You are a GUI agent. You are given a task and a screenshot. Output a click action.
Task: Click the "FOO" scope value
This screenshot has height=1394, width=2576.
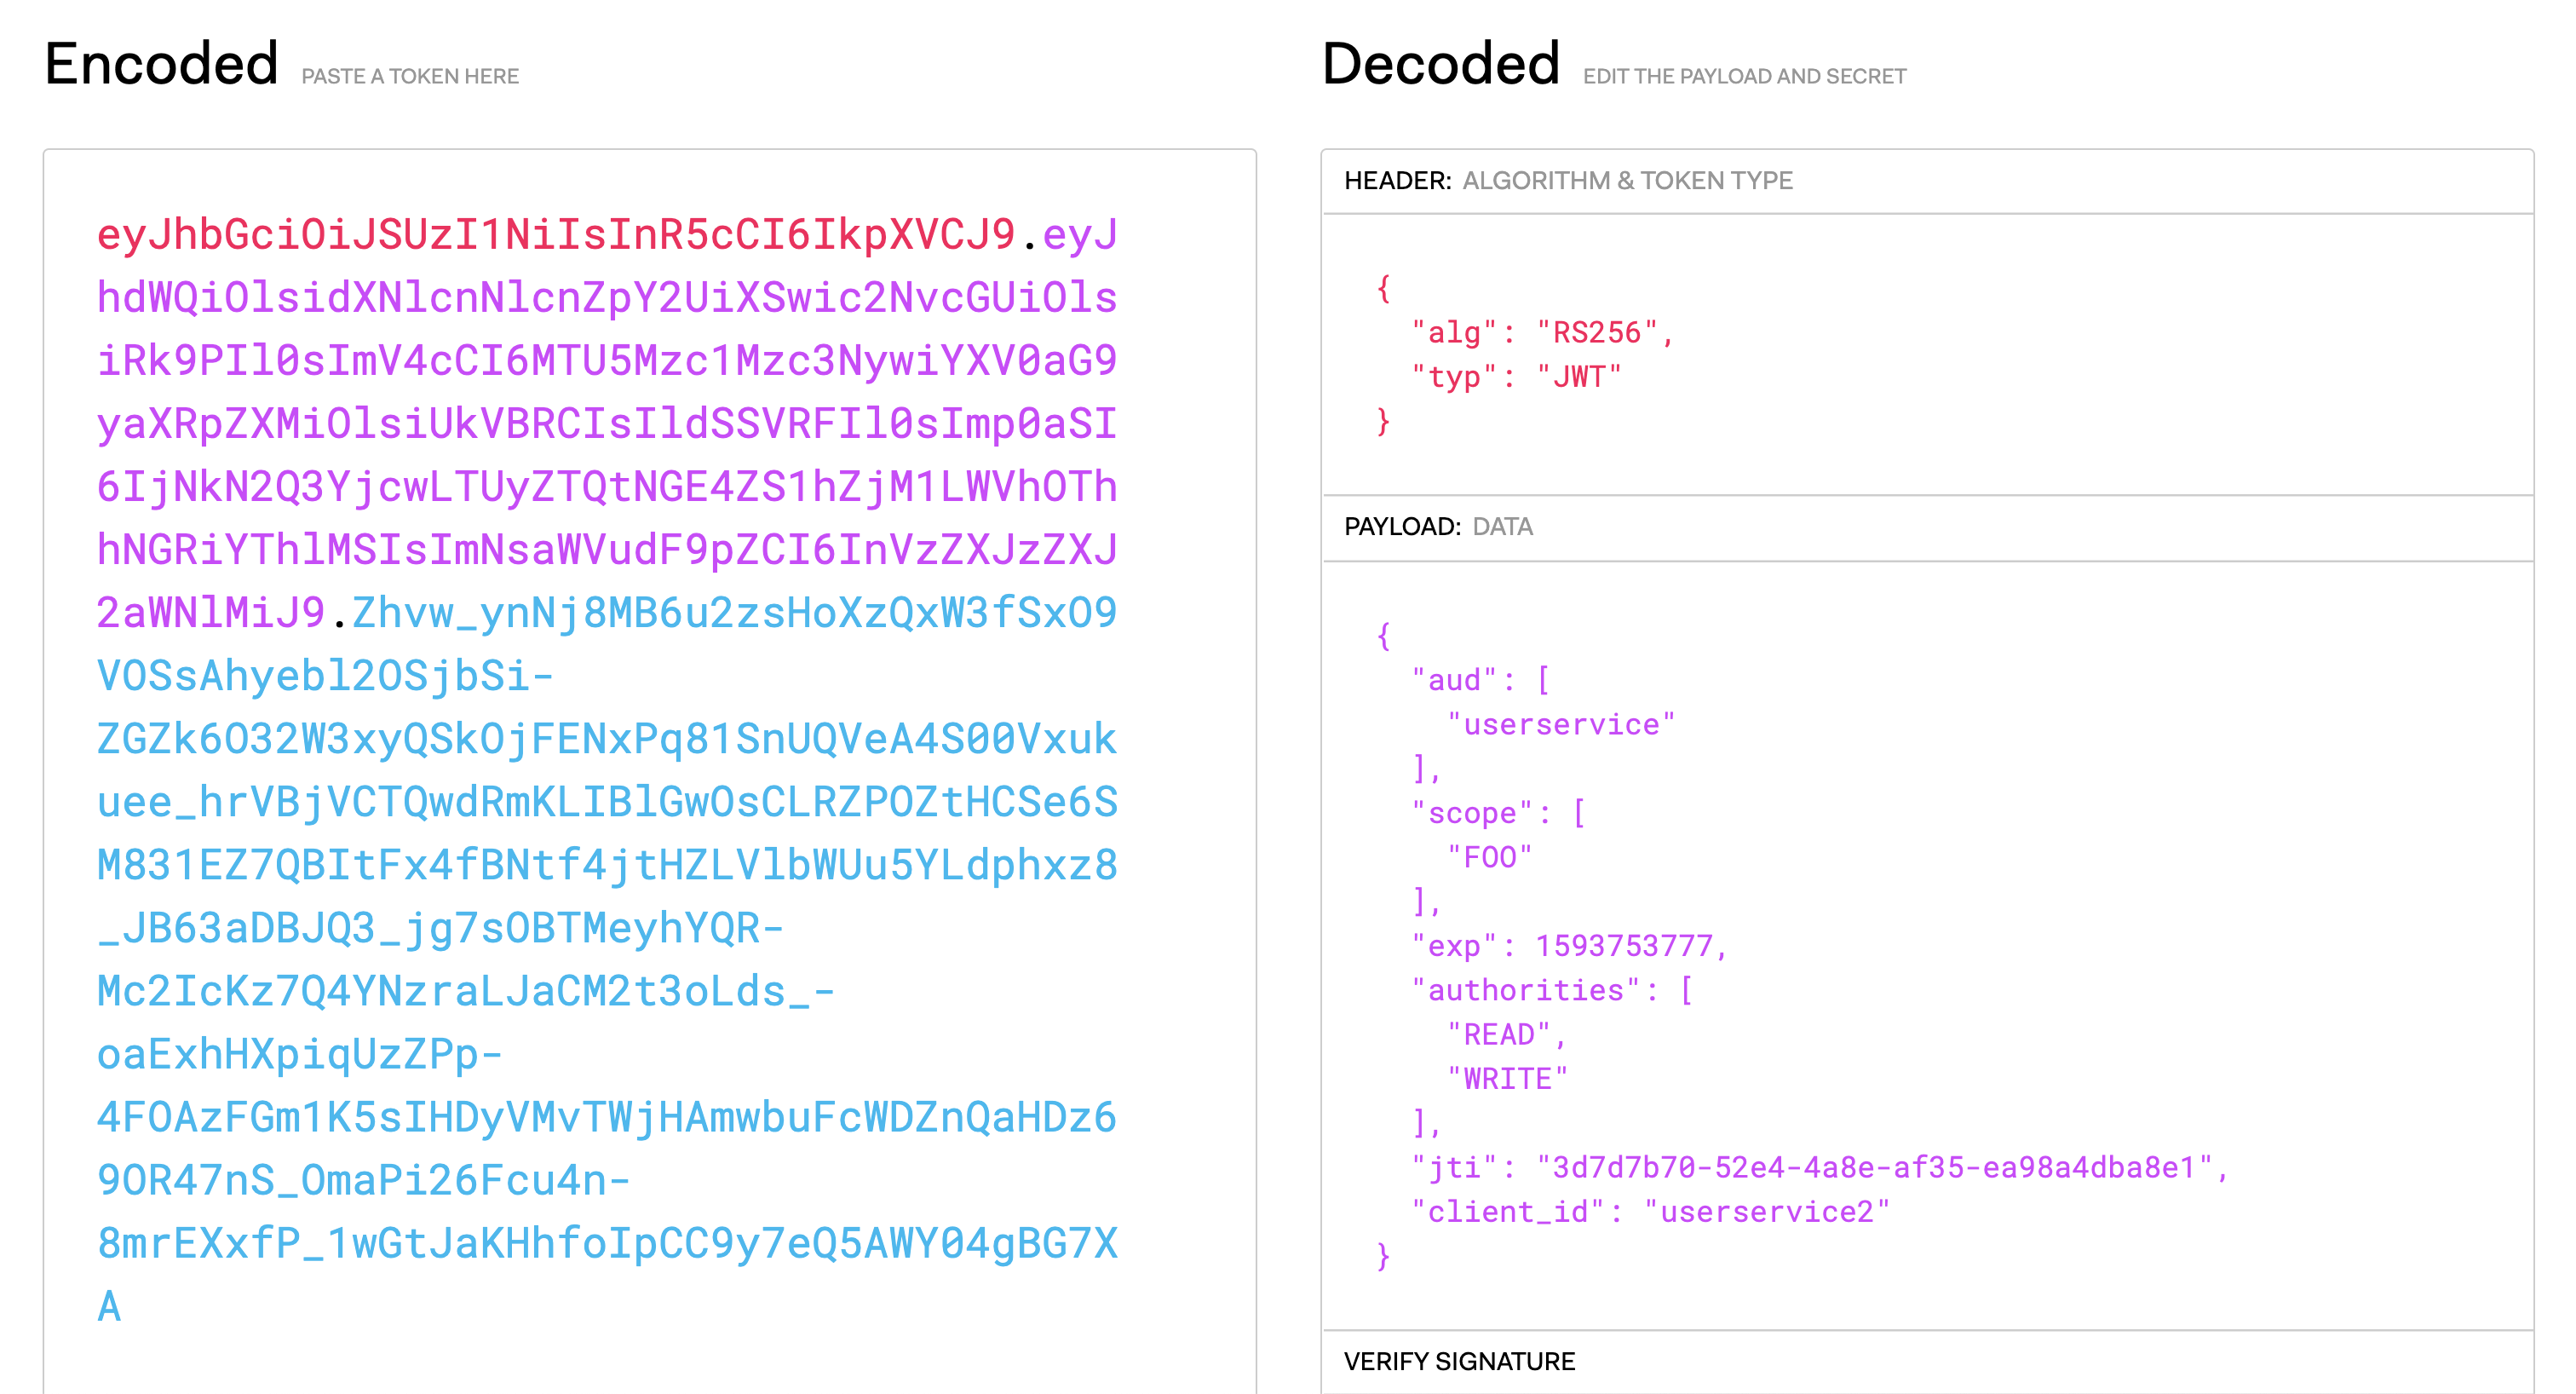pos(1489,858)
